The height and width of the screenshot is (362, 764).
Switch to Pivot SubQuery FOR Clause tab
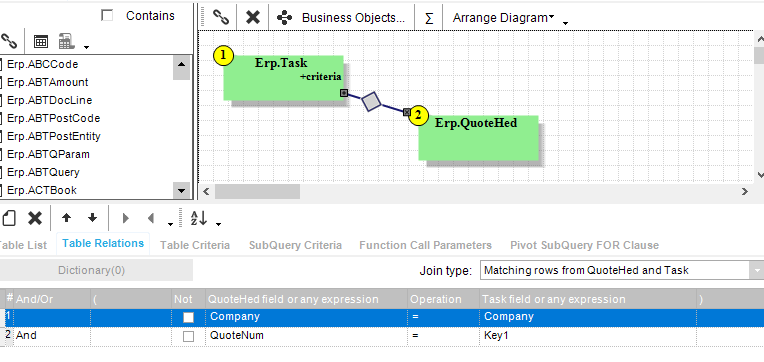click(x=584, y=245)
